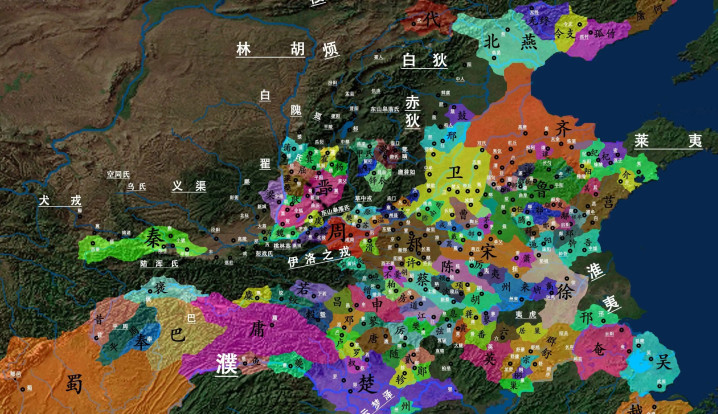Click the large '郑' state label
This screenshot has width=718, height=414.
coord(414,243)
